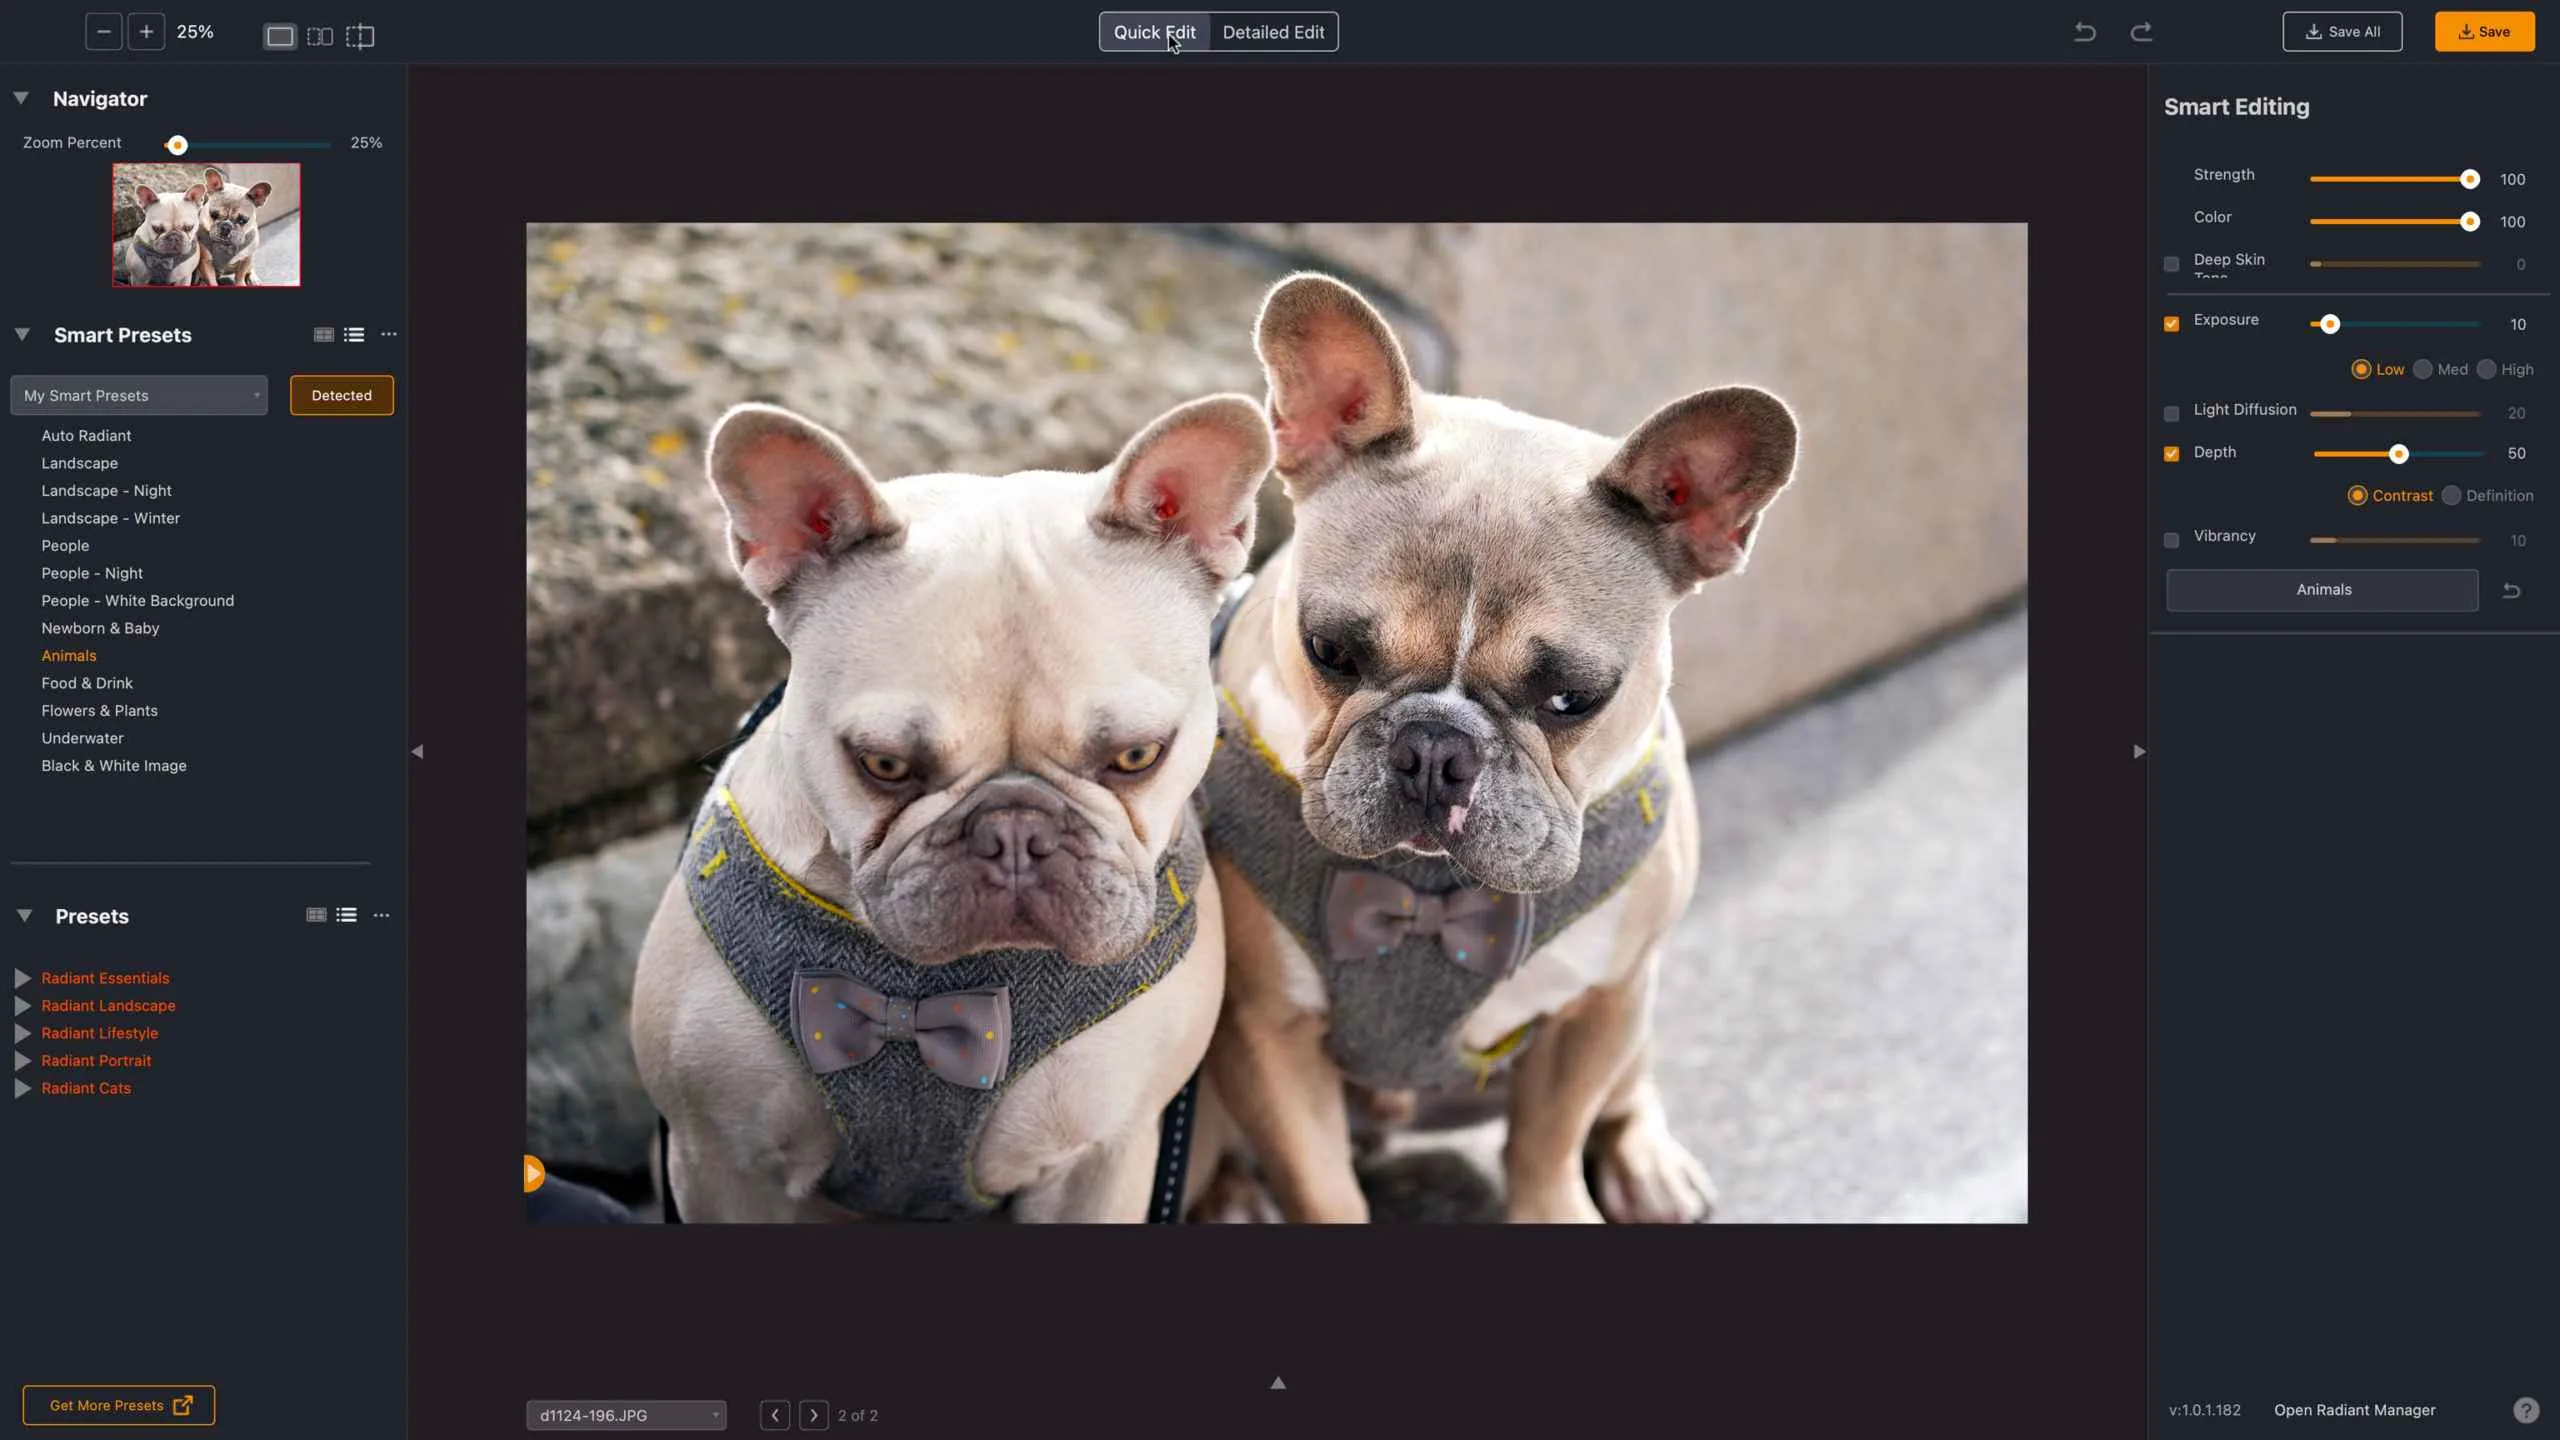Open the Smart Presets more options menu
Screen dimensions: 2560x1440
coord(389,334)
